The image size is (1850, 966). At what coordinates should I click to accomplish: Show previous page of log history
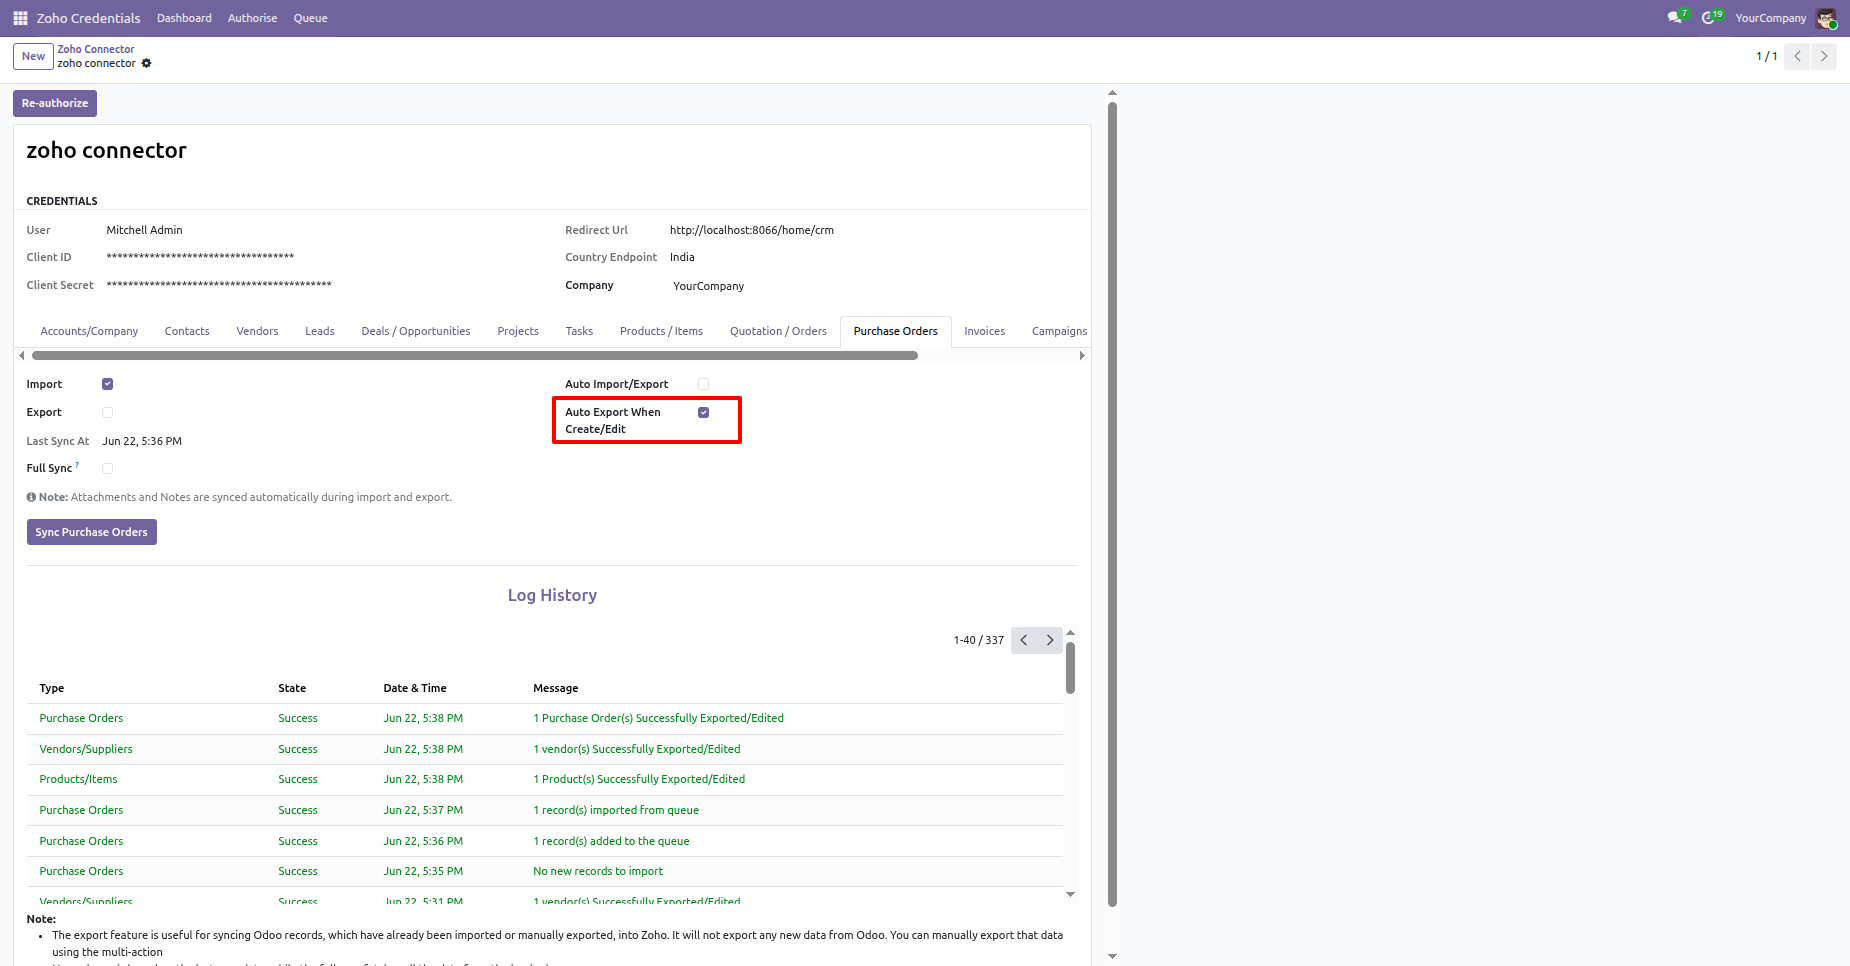(1024, 640)
